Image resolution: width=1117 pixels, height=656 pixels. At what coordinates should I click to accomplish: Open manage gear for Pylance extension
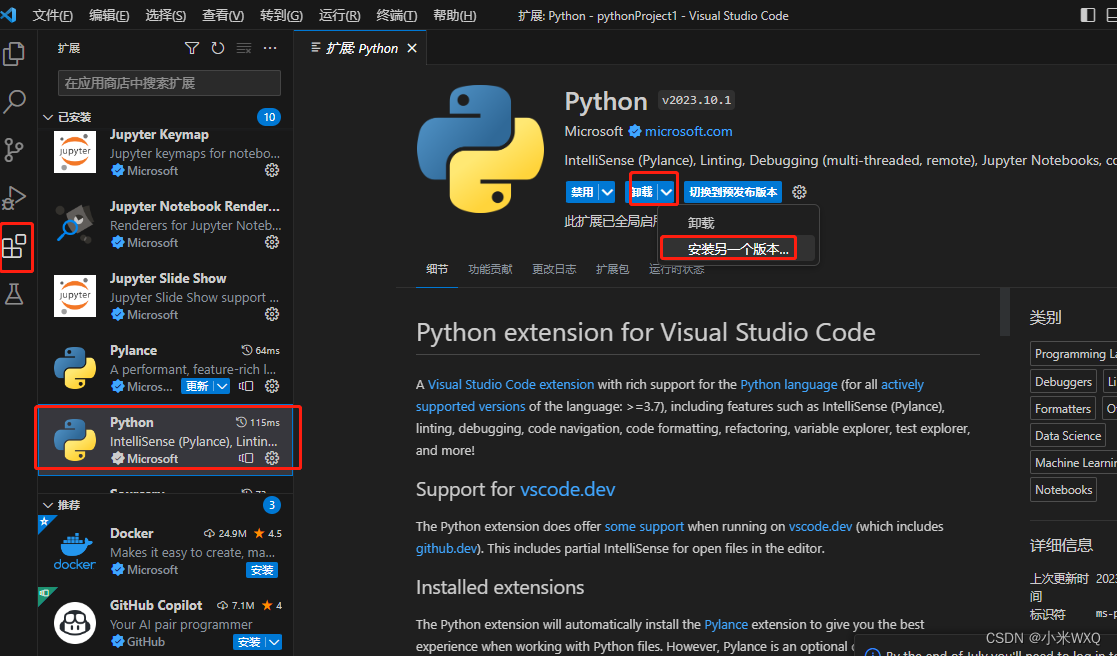tap(271, 386)
